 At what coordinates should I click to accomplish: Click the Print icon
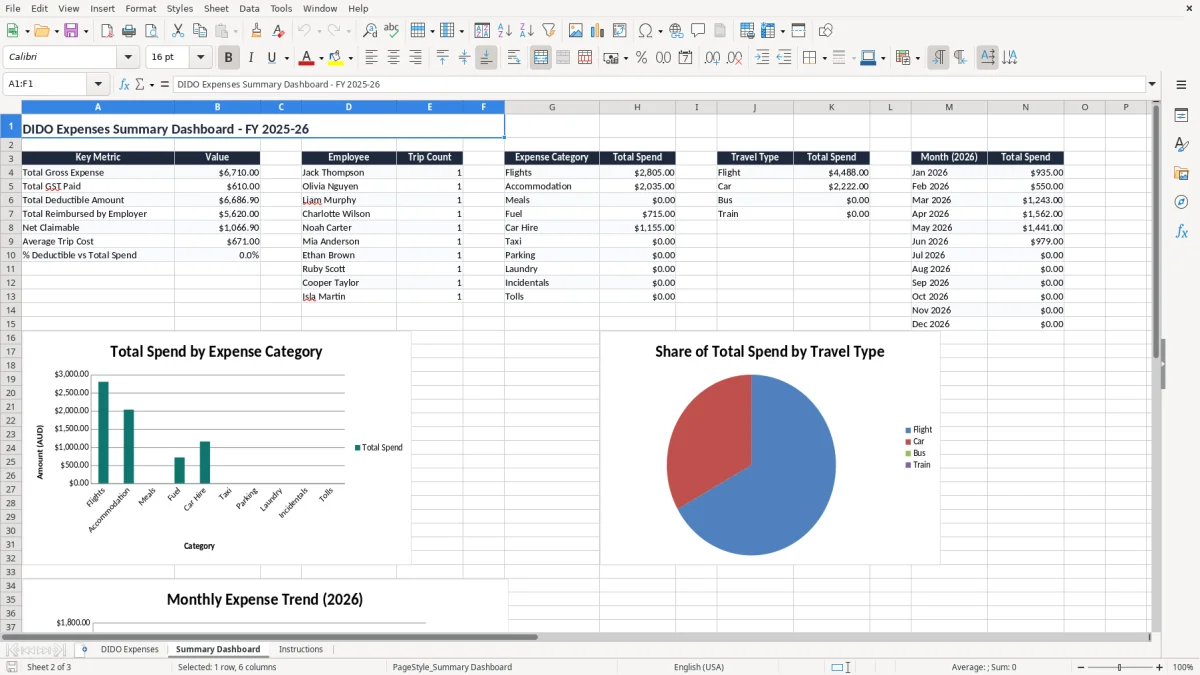129,31
